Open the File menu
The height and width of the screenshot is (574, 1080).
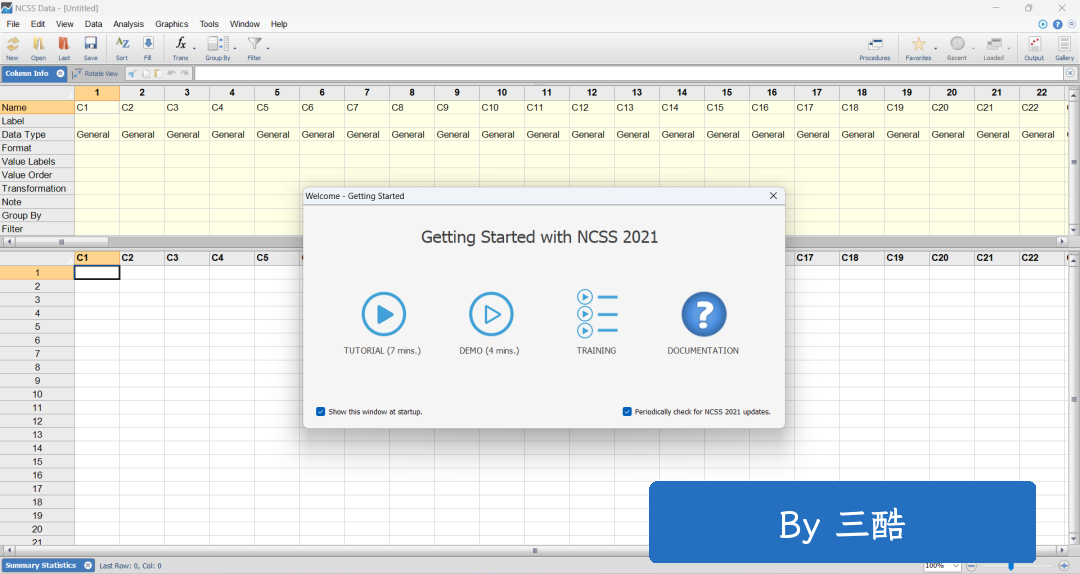tap(13, 24)
